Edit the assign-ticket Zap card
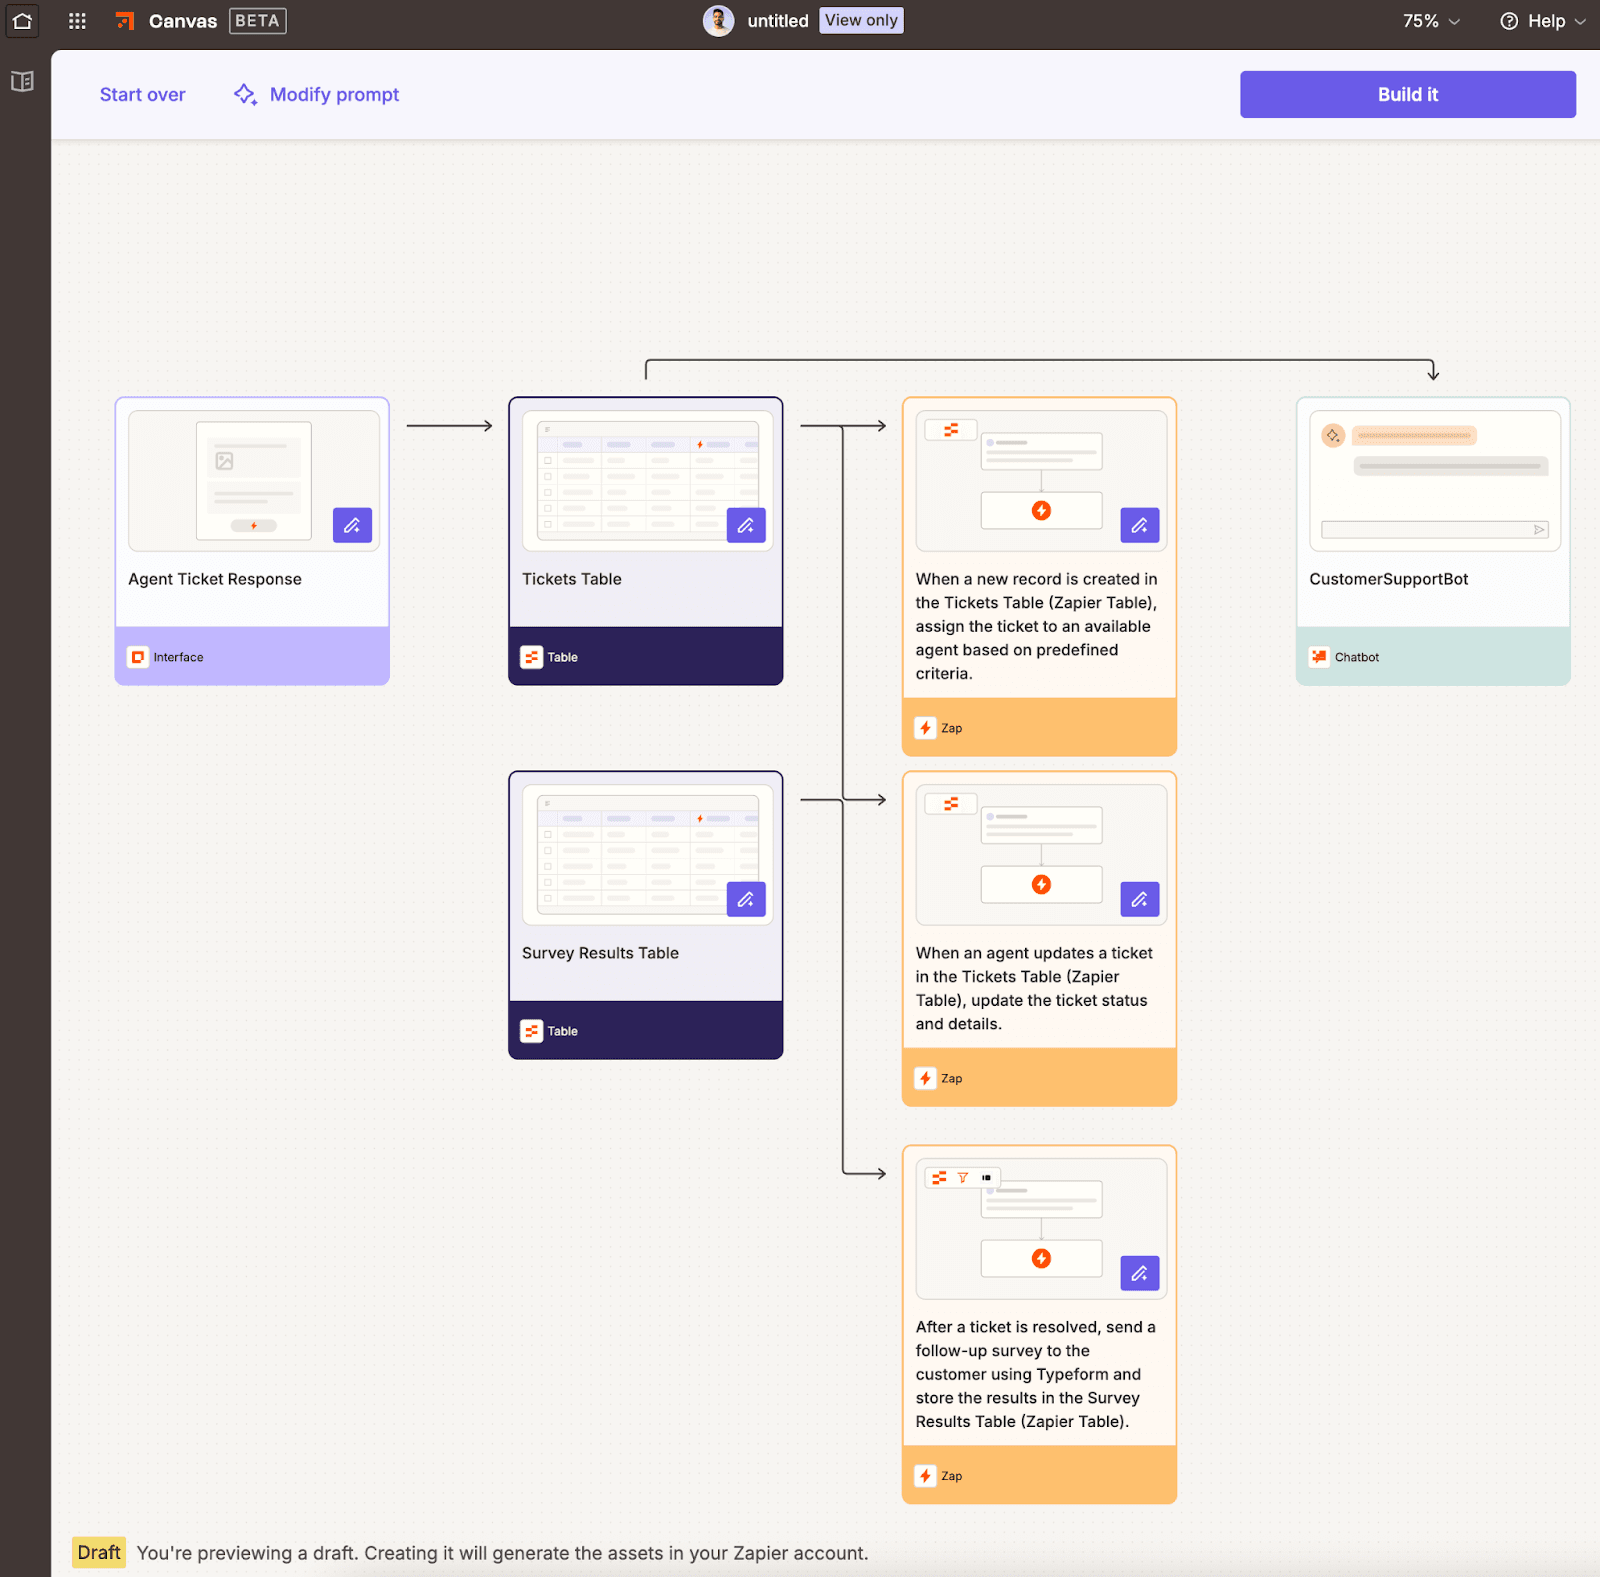1600x1577 pixels. (1140, 525)
